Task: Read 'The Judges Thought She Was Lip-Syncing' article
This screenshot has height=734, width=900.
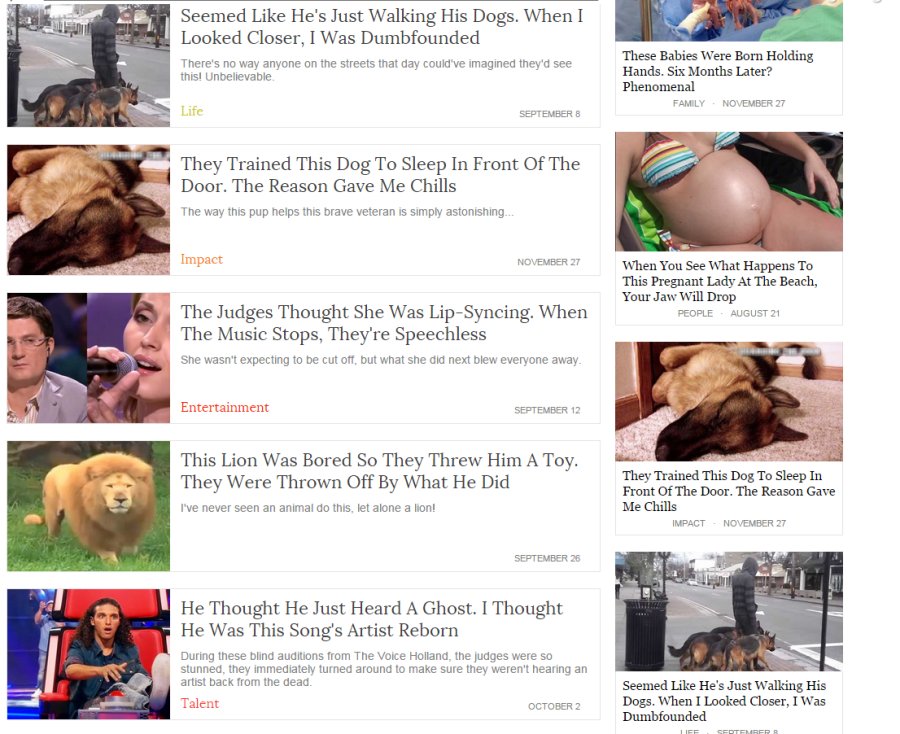Action: [384, 323]
